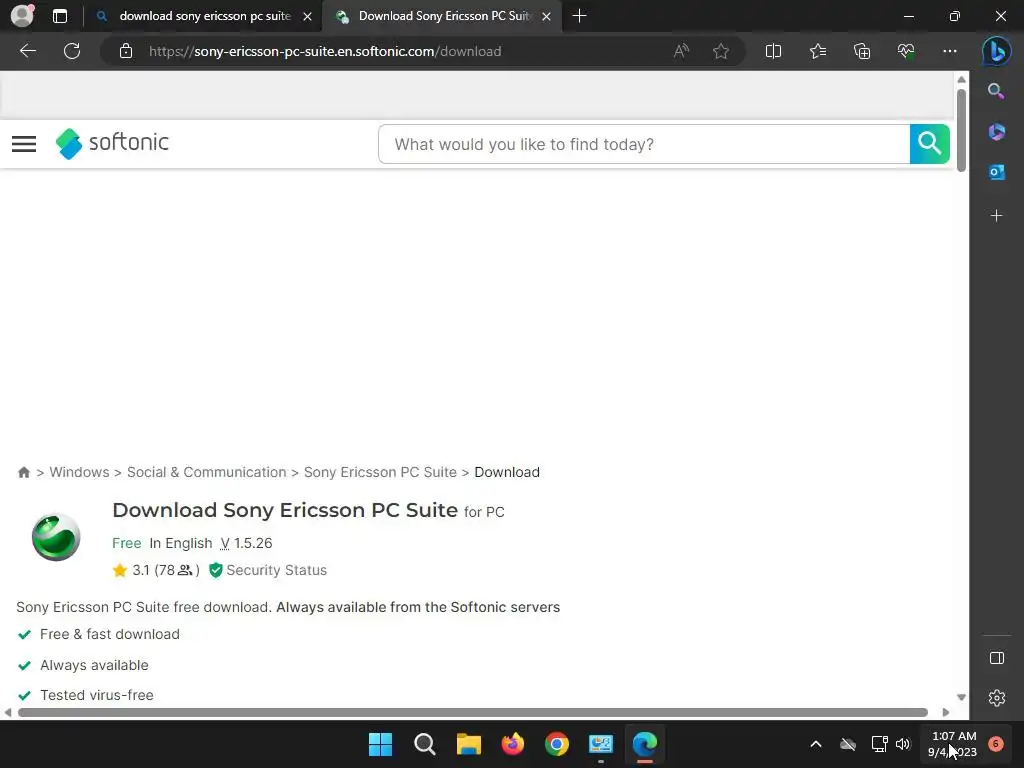The height and width of the screenshot is (768, 1024).
Task: Open notification center badge
Action: pos(996,744)
